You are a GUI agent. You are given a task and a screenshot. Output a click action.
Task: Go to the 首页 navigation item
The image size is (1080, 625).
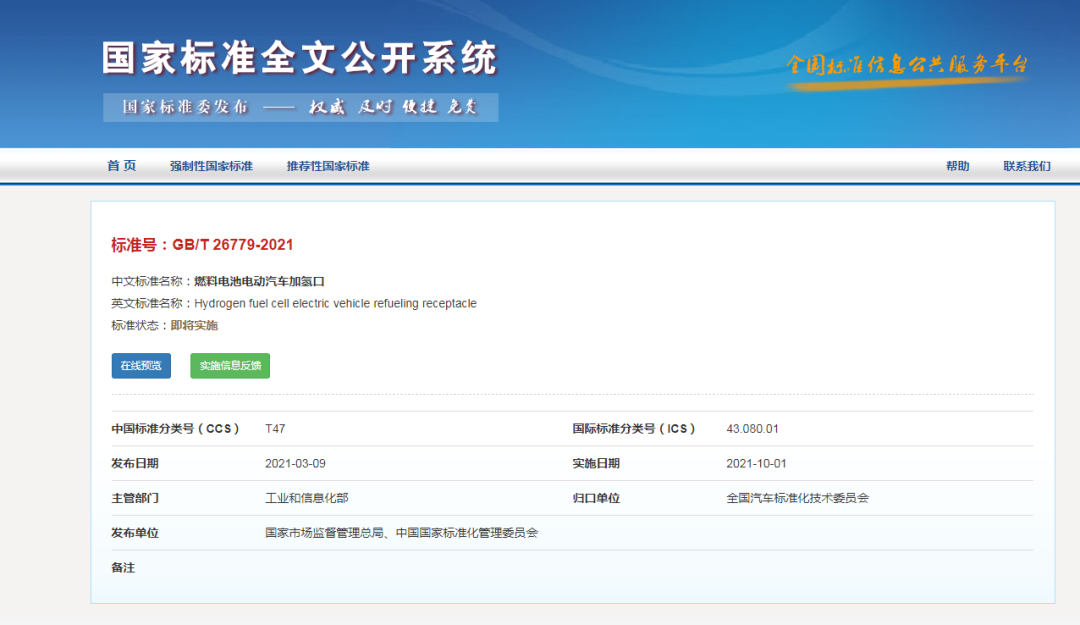click(122, 166)
